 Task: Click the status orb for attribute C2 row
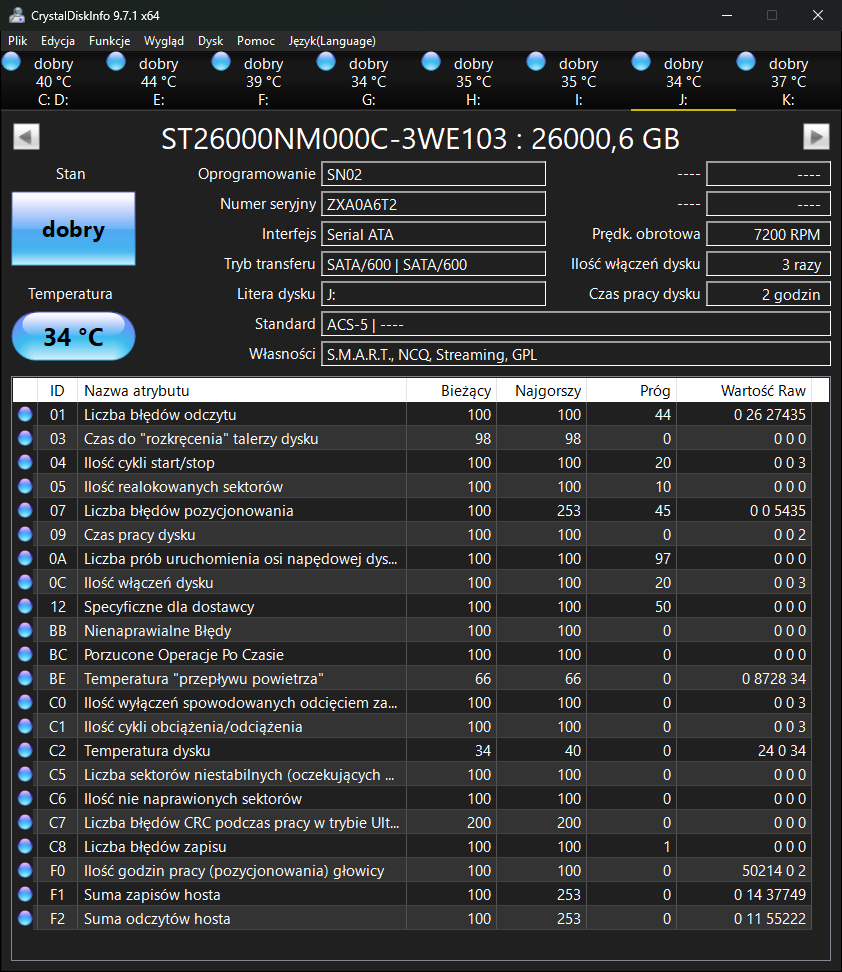point(25,751)
